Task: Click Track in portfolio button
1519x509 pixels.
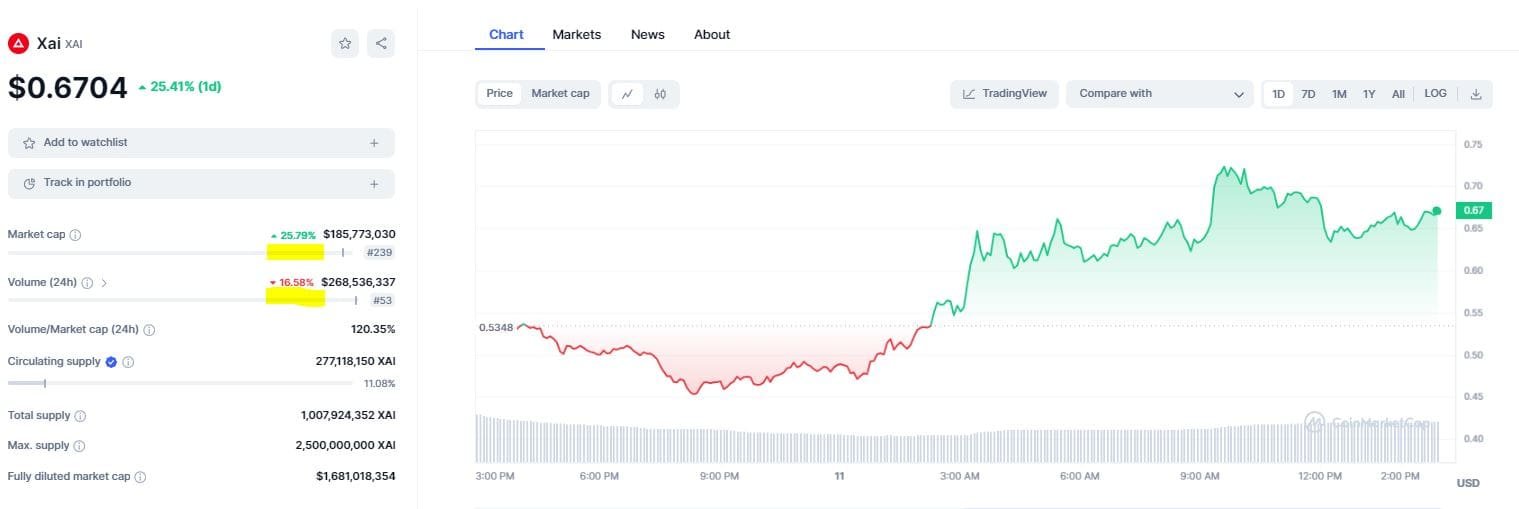Action: [x=201, y=184]
